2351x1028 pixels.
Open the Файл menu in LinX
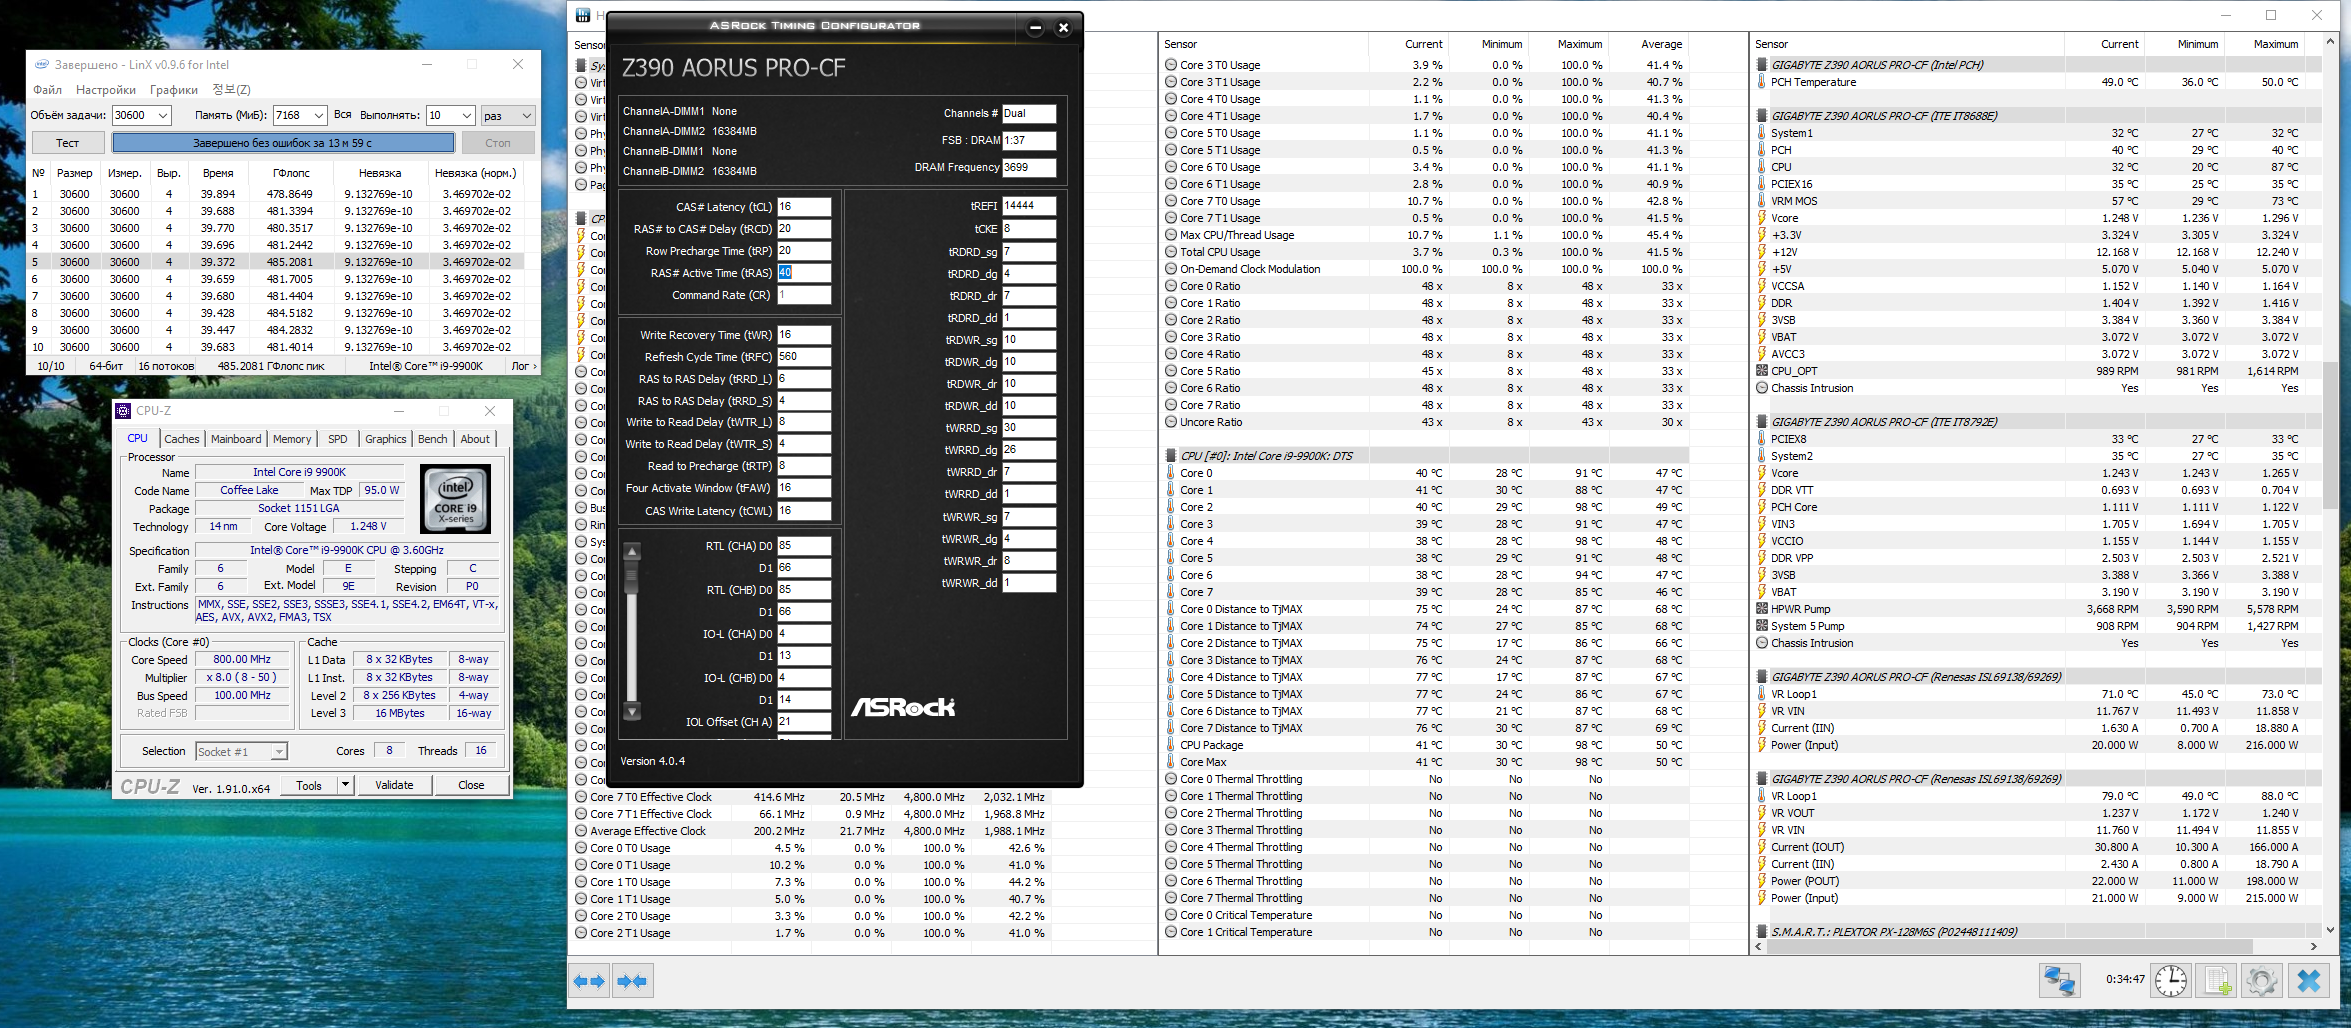(48, 90)
